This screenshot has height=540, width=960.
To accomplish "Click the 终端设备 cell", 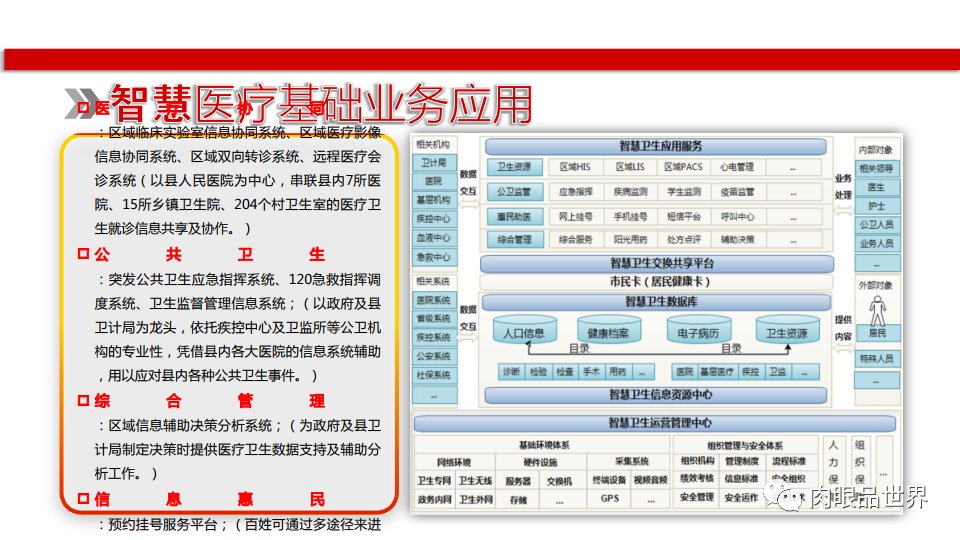I will (609, 480).
